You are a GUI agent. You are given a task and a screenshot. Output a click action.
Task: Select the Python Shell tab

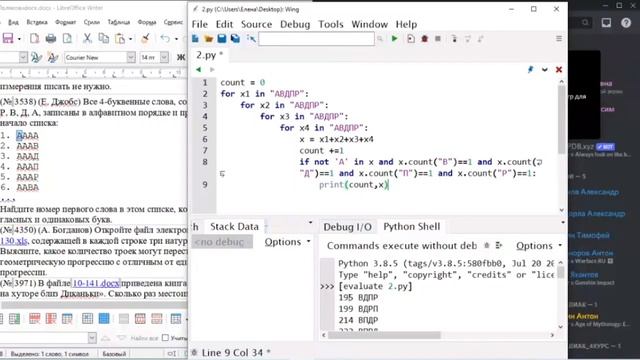pyautogui.click(x=411, y=227)
